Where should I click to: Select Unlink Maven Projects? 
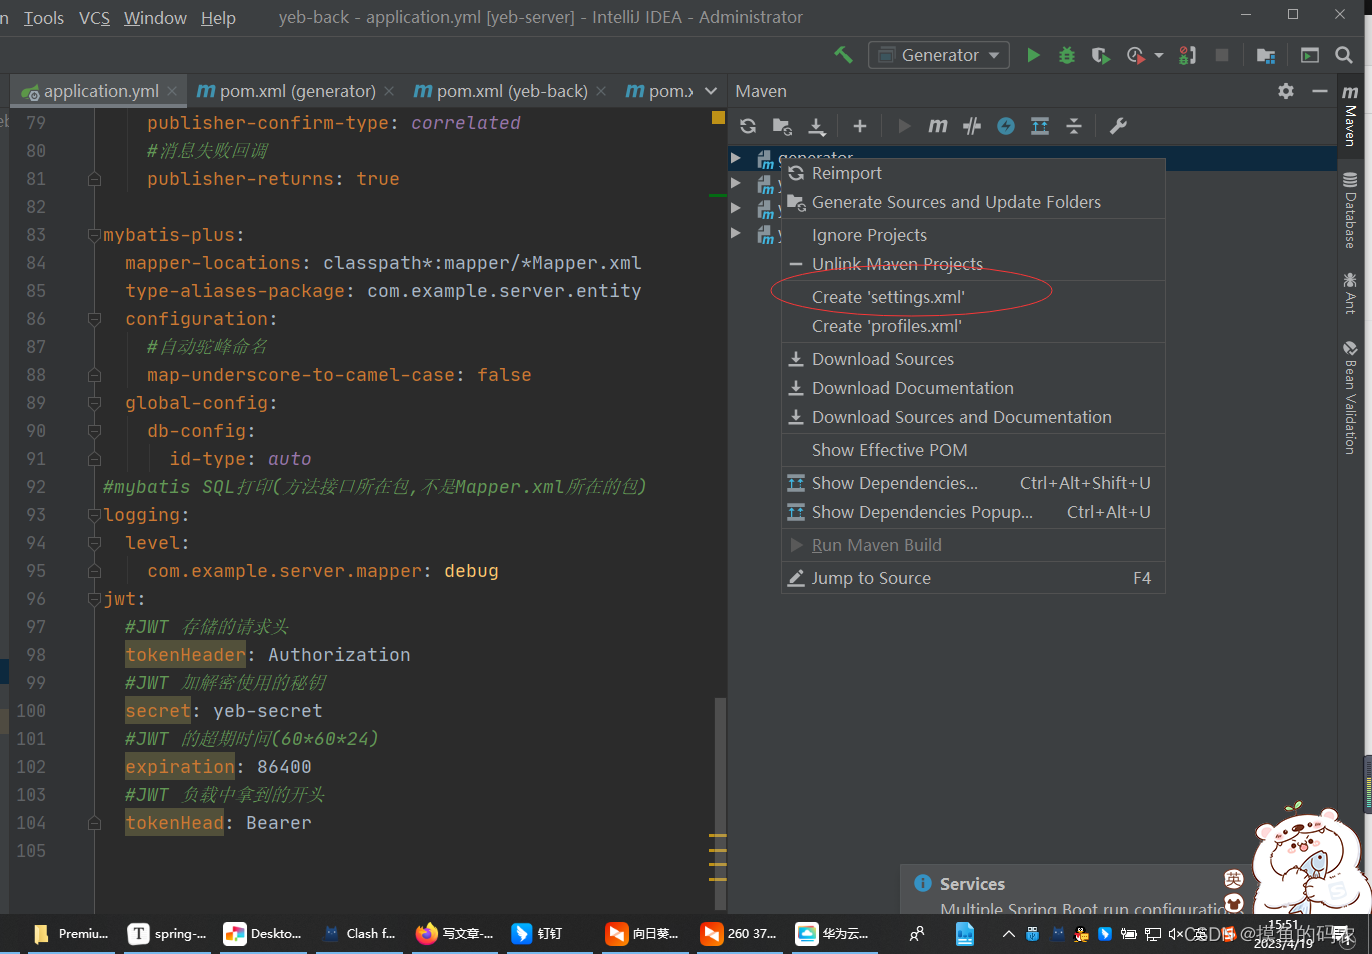[973, 264]
